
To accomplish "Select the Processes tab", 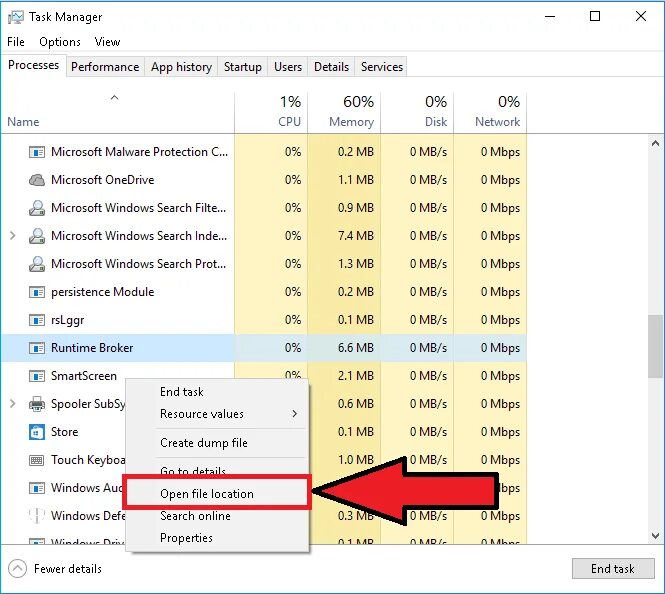I will pos(34,65).
